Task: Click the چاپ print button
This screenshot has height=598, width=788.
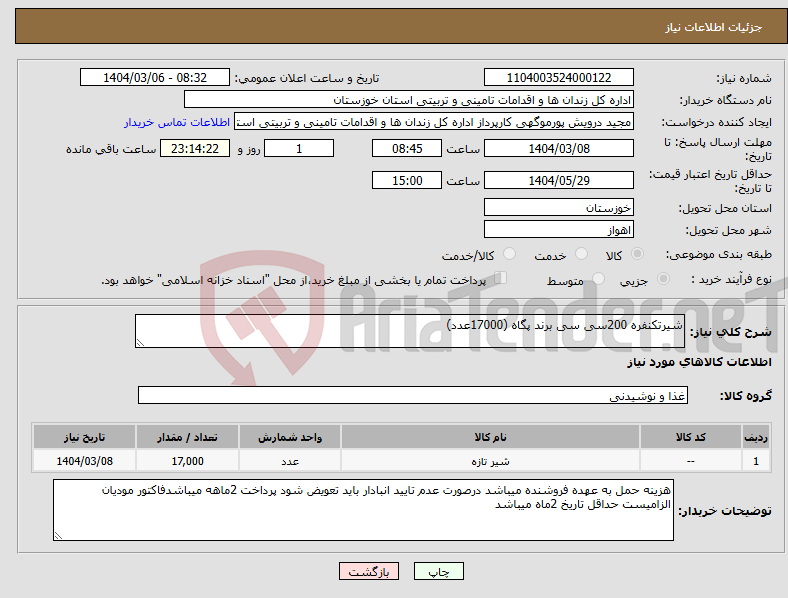Action: (x=439, y=571)
